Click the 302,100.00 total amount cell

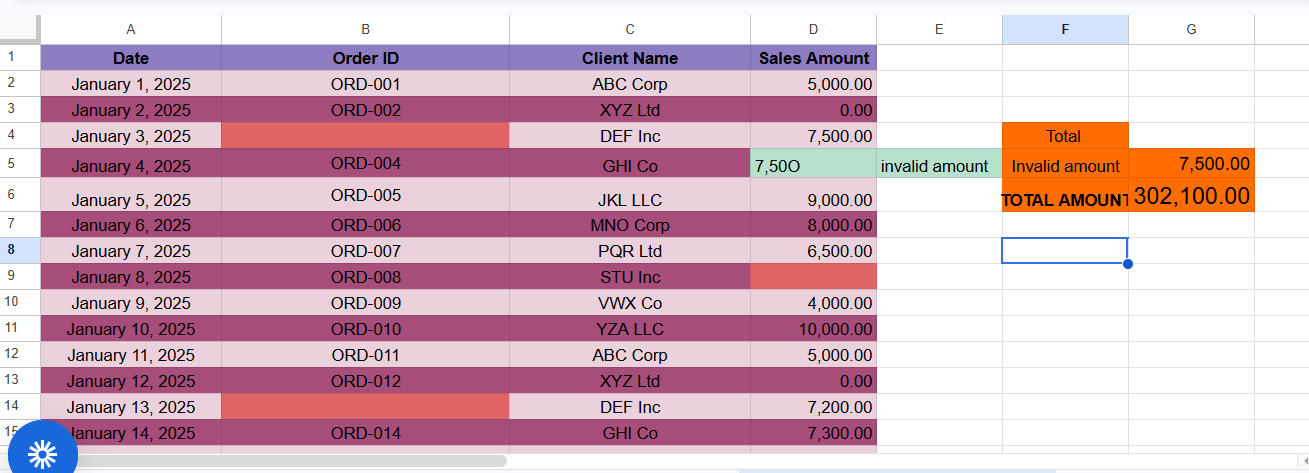(x=1191, y=197)
